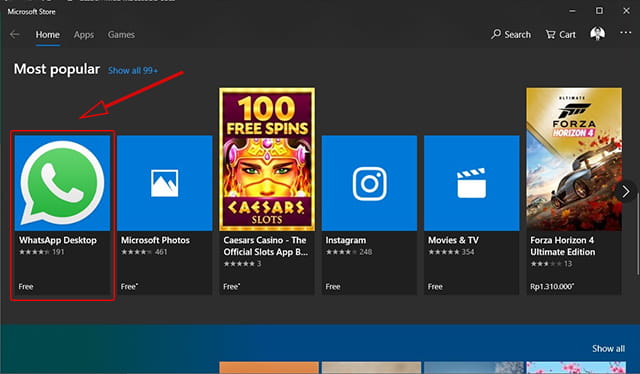Click the Microsoft Photos rating 461
The image size is (640, 374).
pos(144,252)
